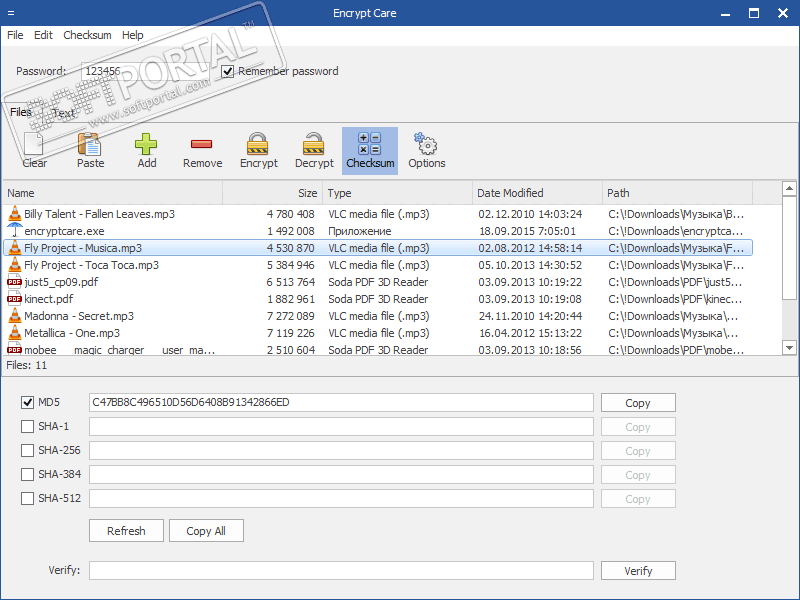The image size is (800, 600).
Task: Select the mobee magic charger PDF row
Action: click(x=378, y=349)
